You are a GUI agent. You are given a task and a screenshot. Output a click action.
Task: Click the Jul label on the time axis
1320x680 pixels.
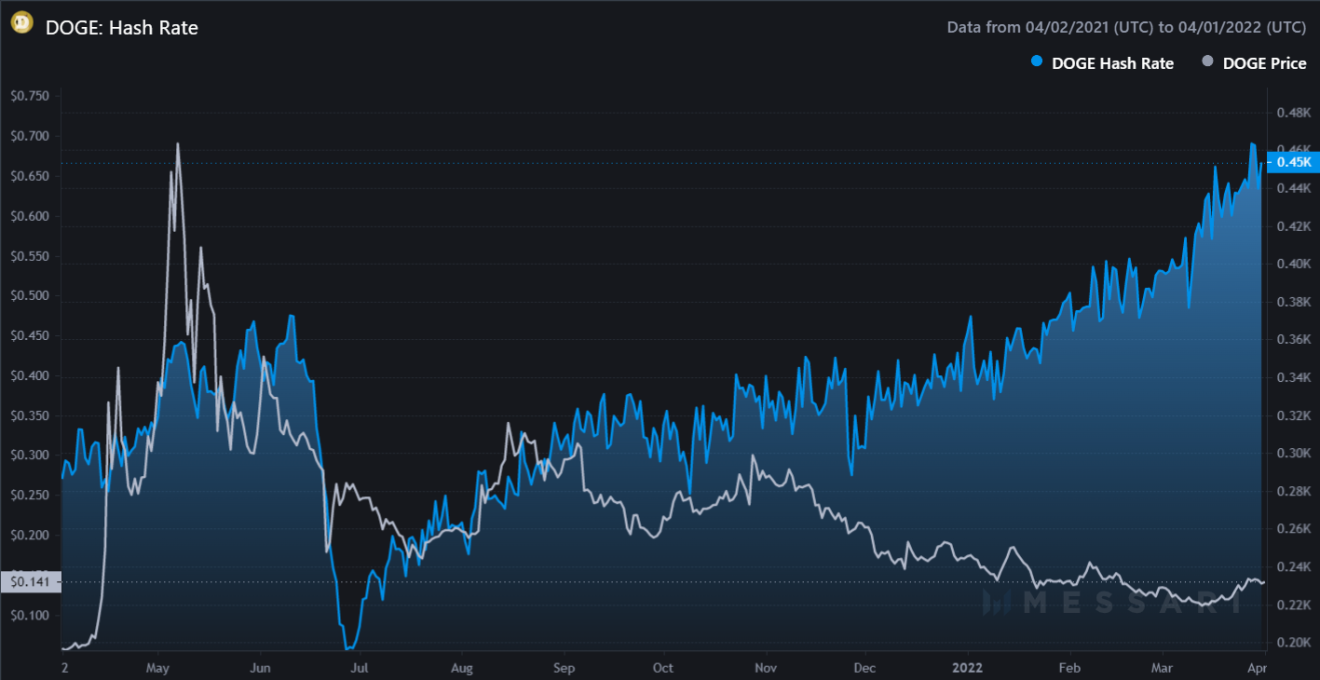point(358,667)
